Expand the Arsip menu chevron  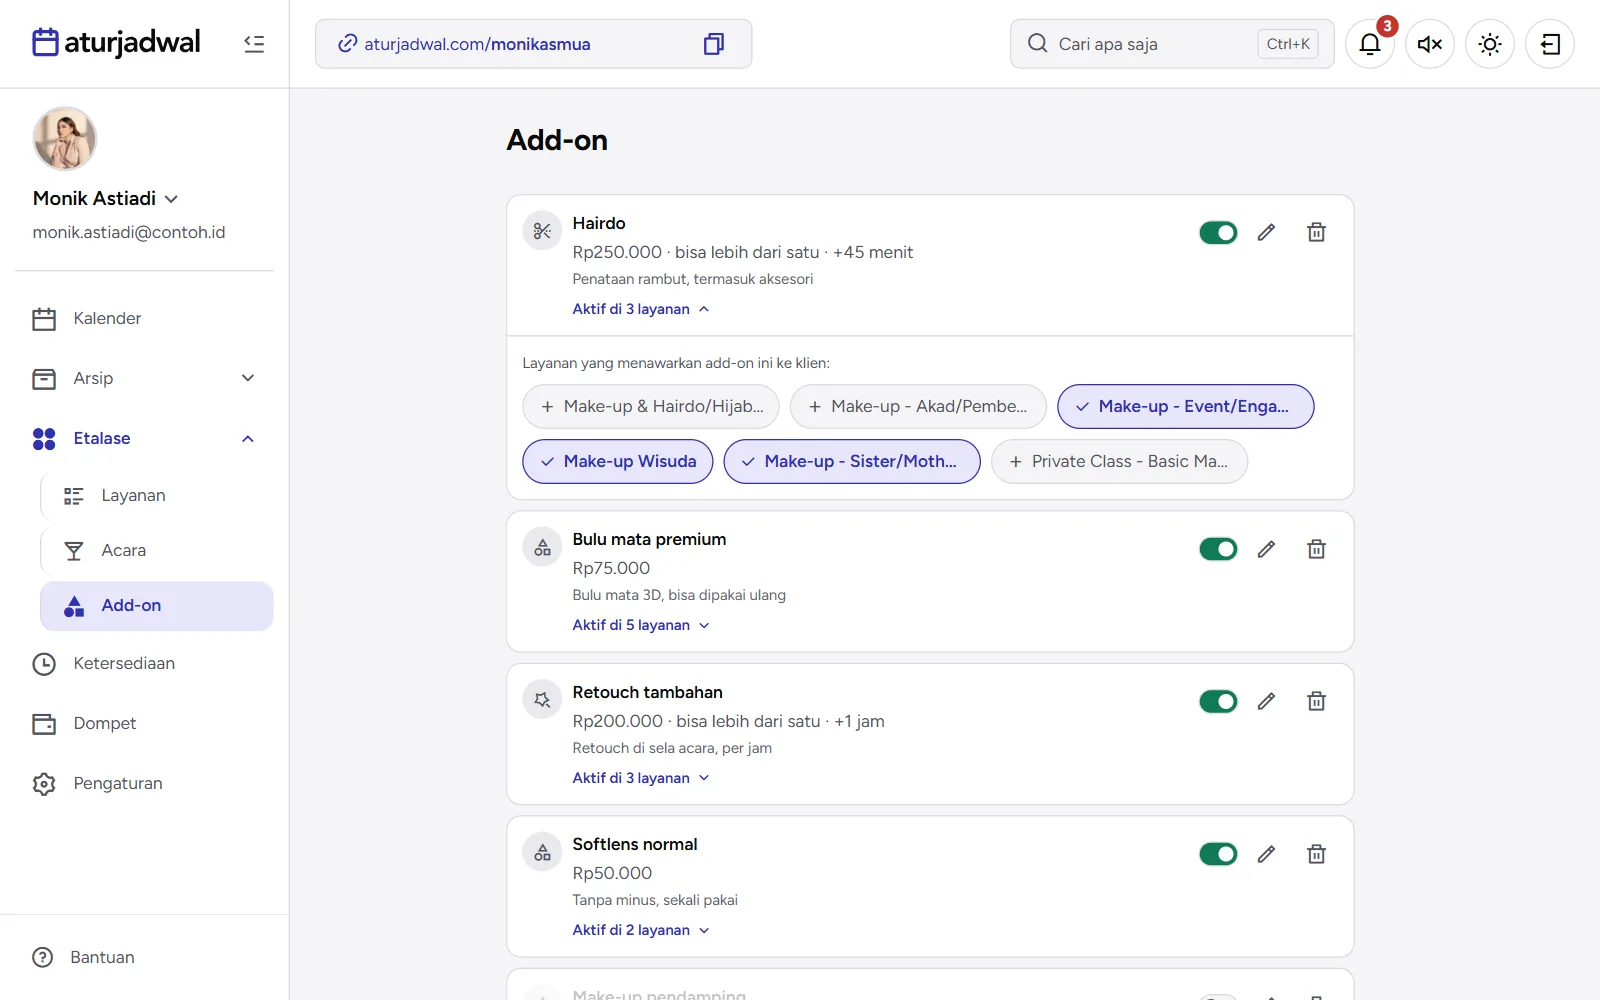point(248,378)
